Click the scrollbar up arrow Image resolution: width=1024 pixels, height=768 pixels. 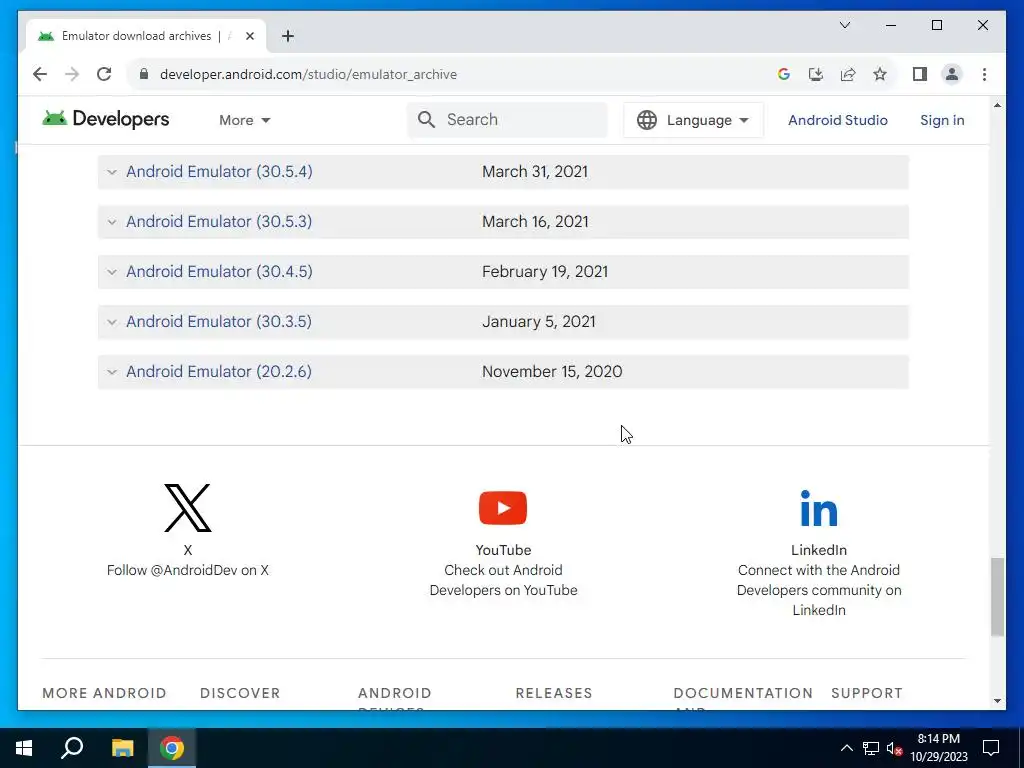997,105
